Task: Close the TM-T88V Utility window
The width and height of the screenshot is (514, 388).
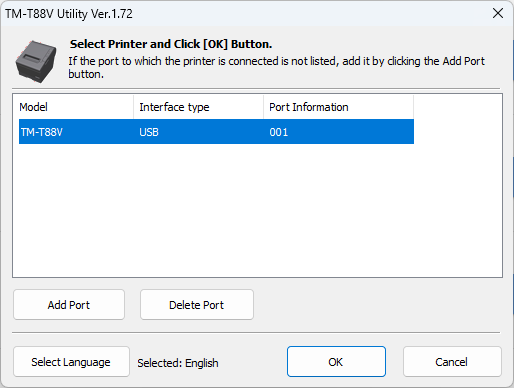Action: [x=498, y=14]
